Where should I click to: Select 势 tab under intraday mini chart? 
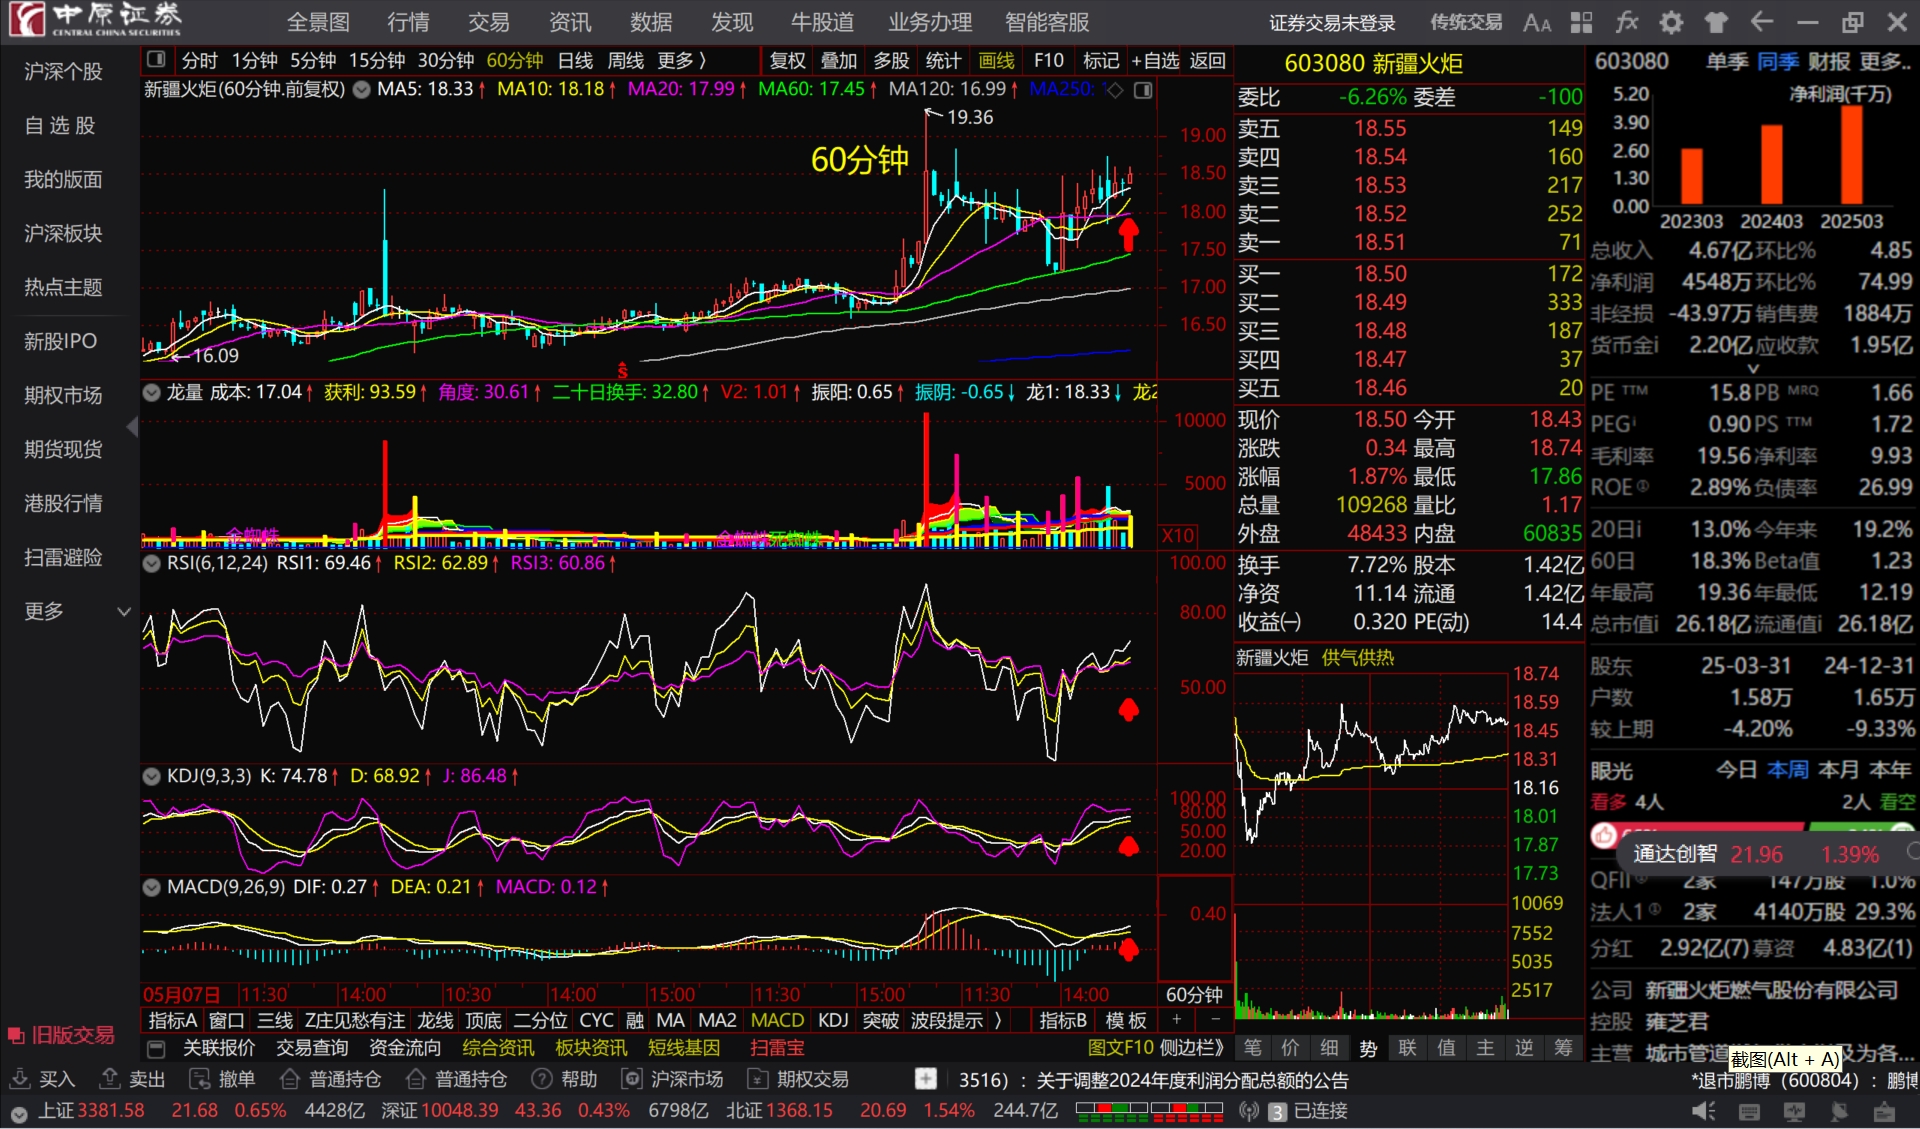click(1368, 1048)
